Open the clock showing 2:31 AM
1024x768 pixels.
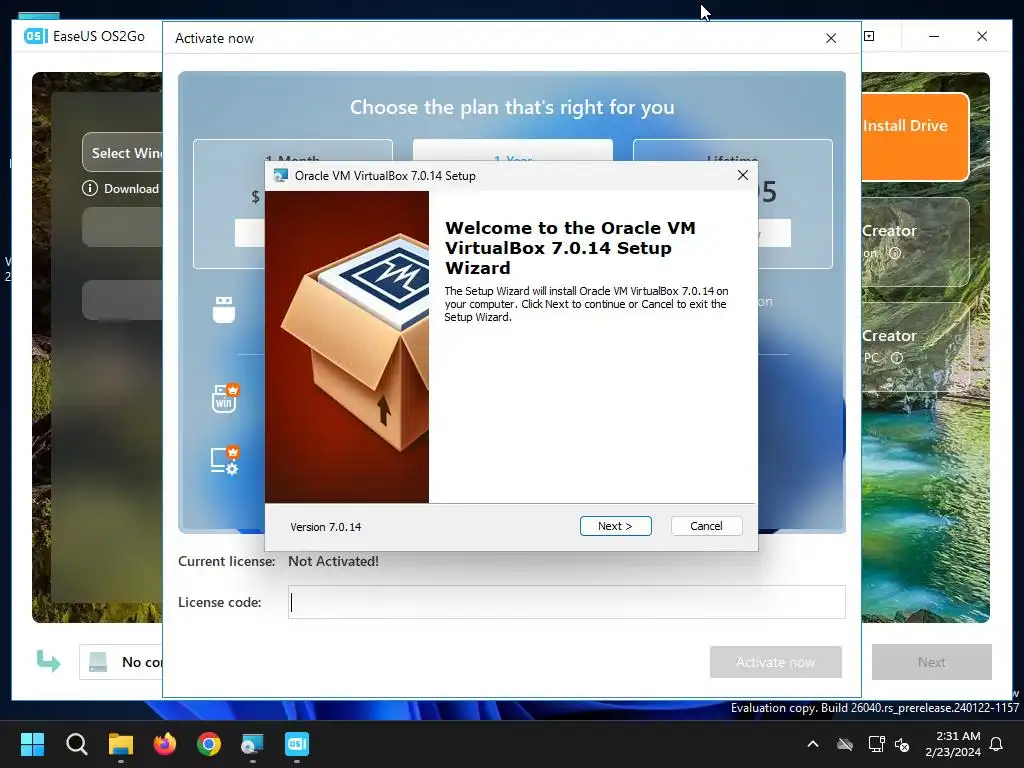pos(953,744)
